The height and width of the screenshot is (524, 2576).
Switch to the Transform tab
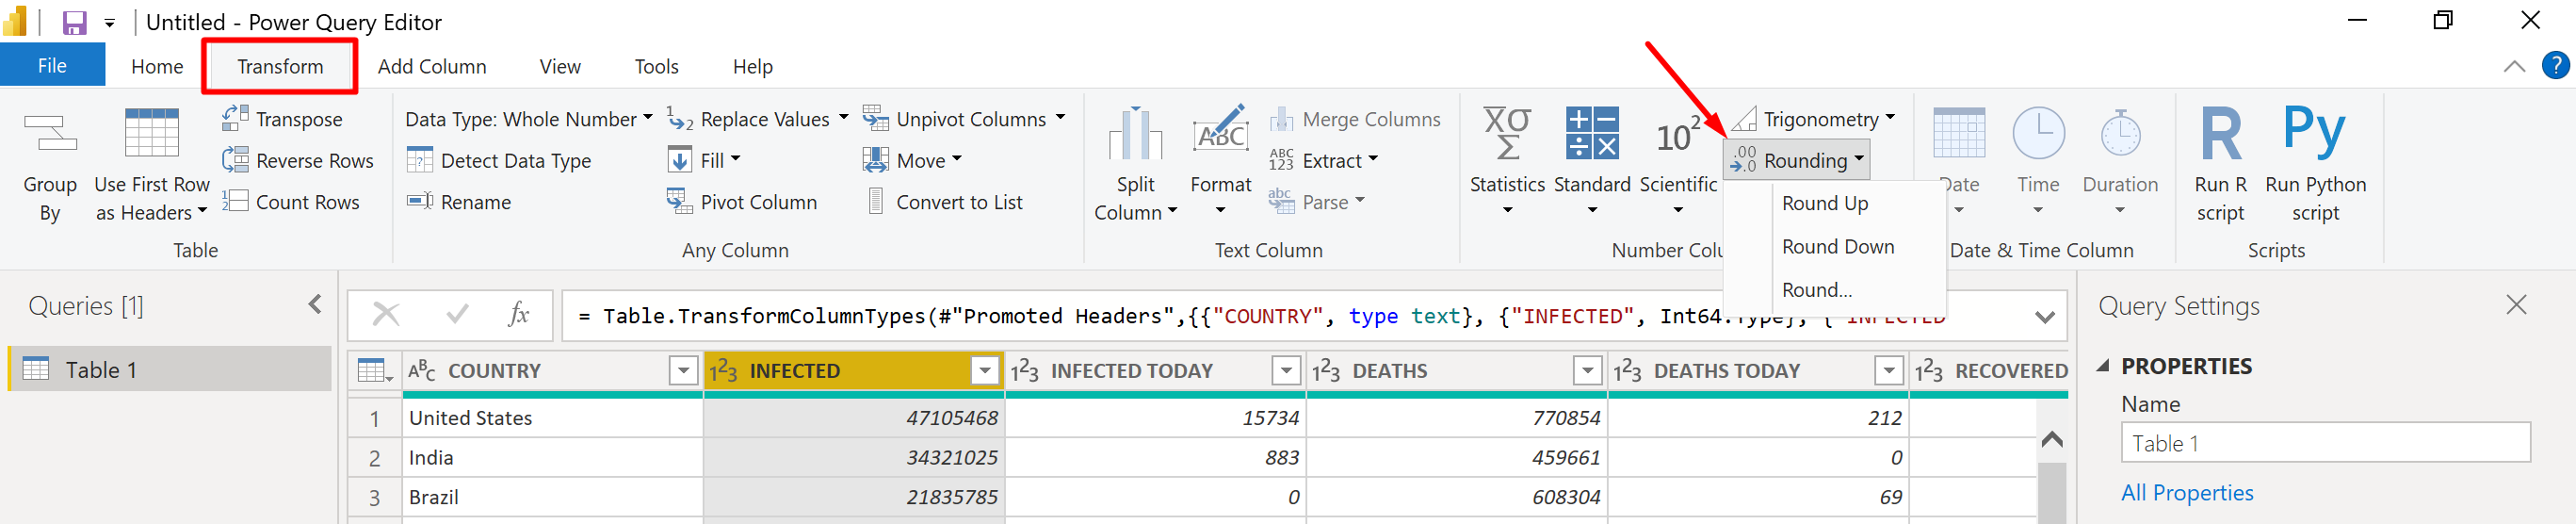click(280, 66)
